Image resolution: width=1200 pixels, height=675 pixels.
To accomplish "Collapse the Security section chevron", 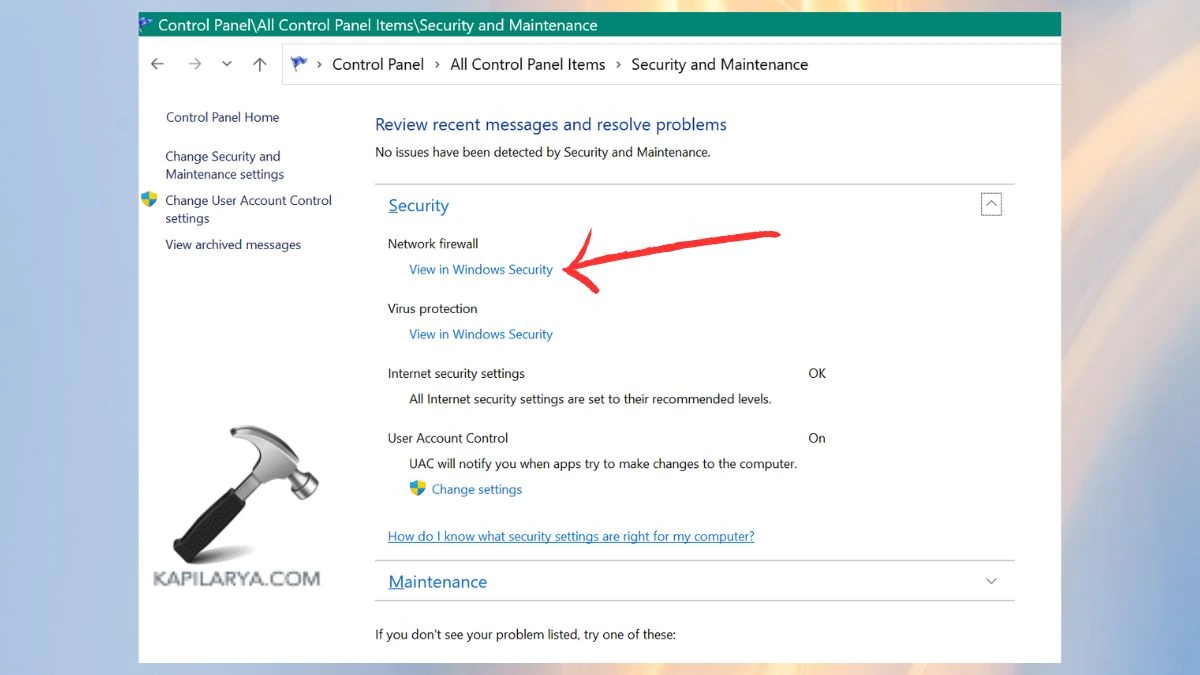I will coord(991,204).
